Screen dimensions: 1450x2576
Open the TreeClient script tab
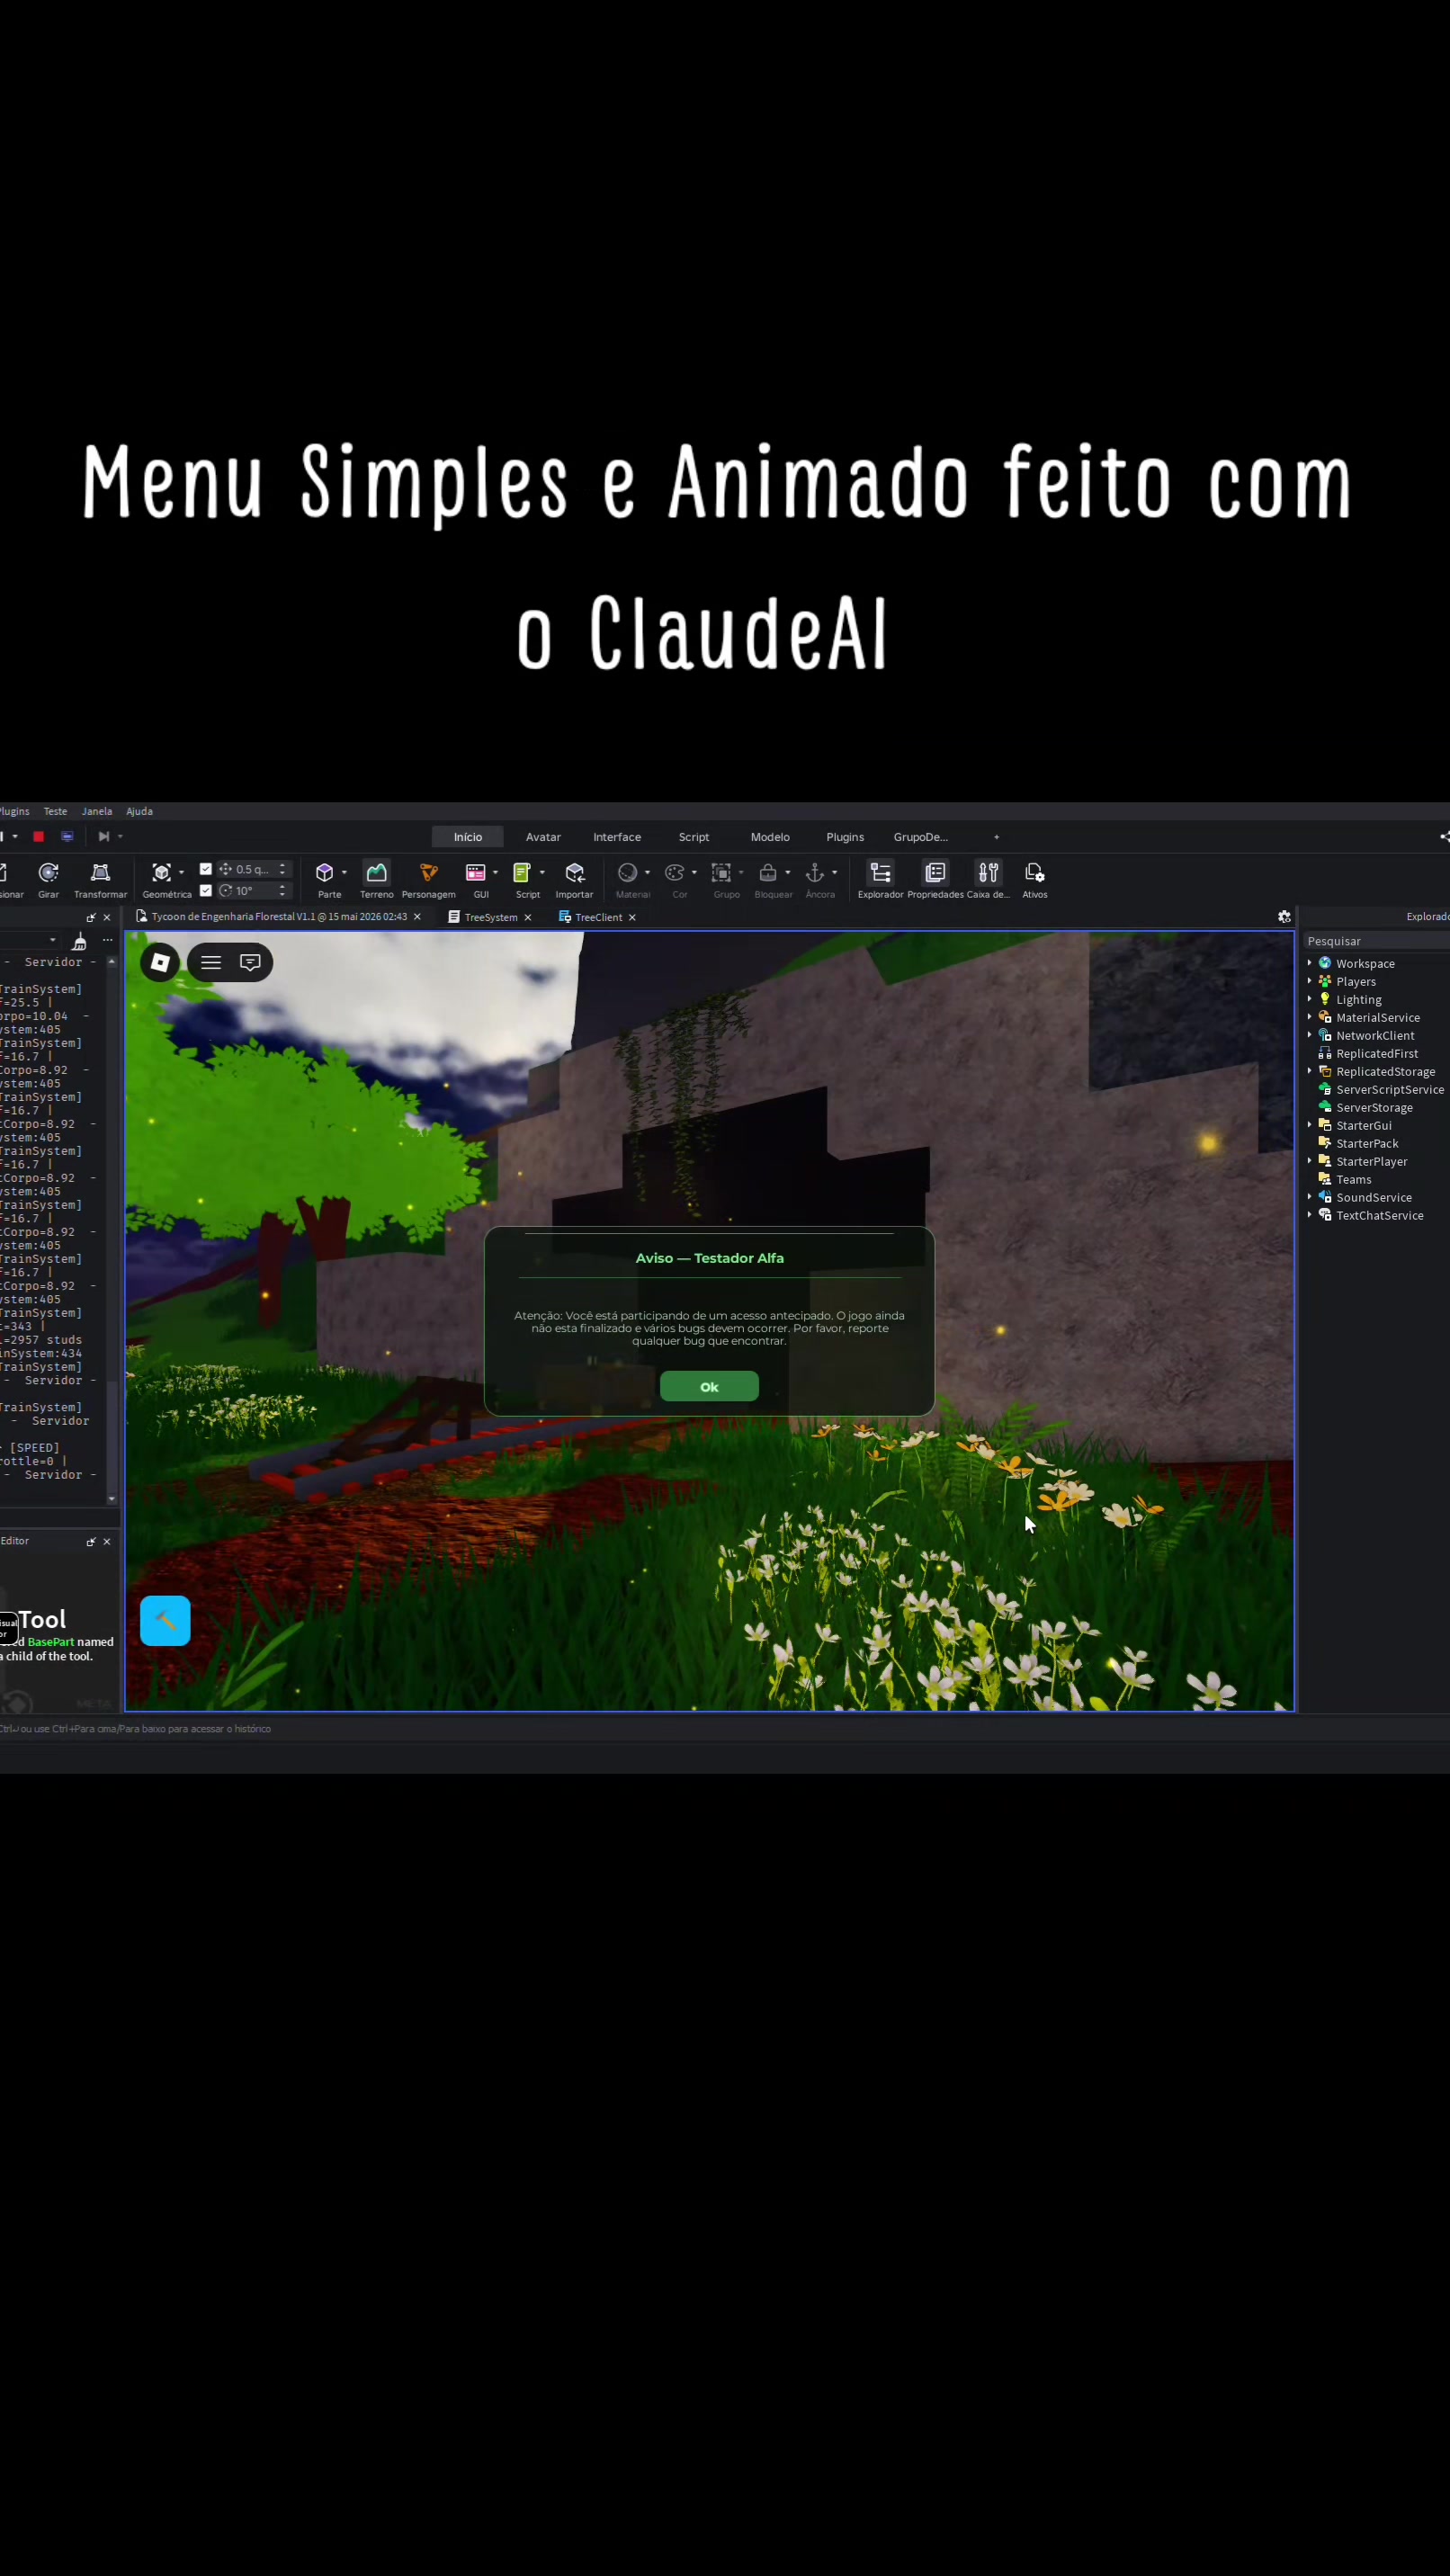598,917
